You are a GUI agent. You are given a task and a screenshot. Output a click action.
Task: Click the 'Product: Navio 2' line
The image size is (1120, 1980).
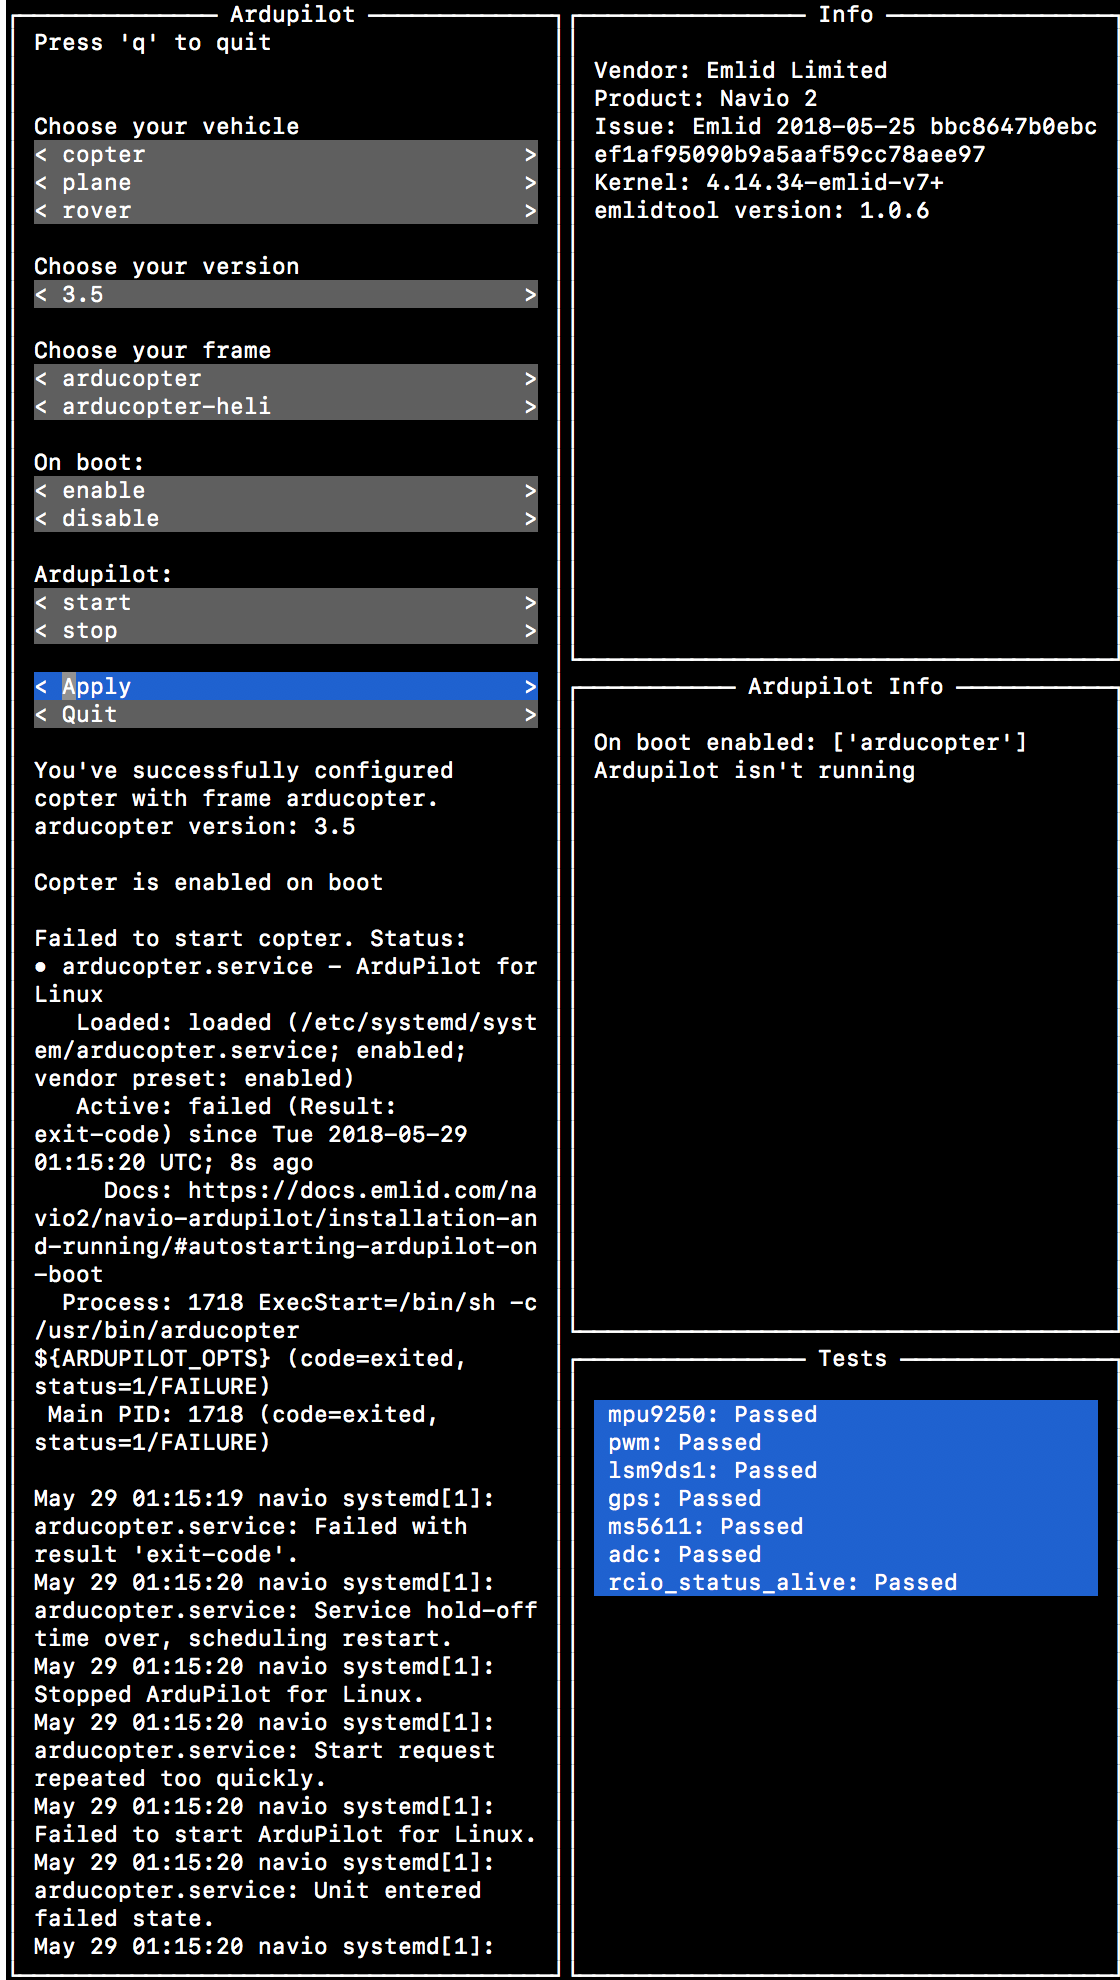click(x=705, y=98)
